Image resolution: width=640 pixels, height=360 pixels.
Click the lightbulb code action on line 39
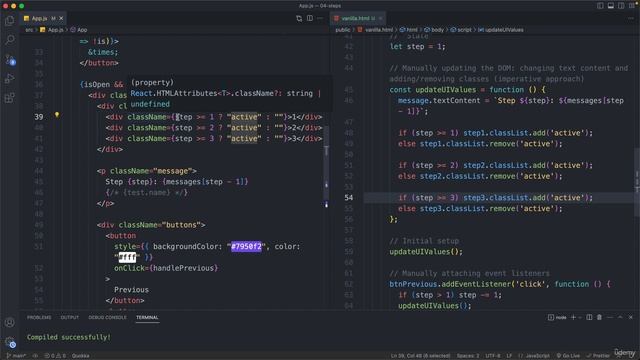coord(57,115)
